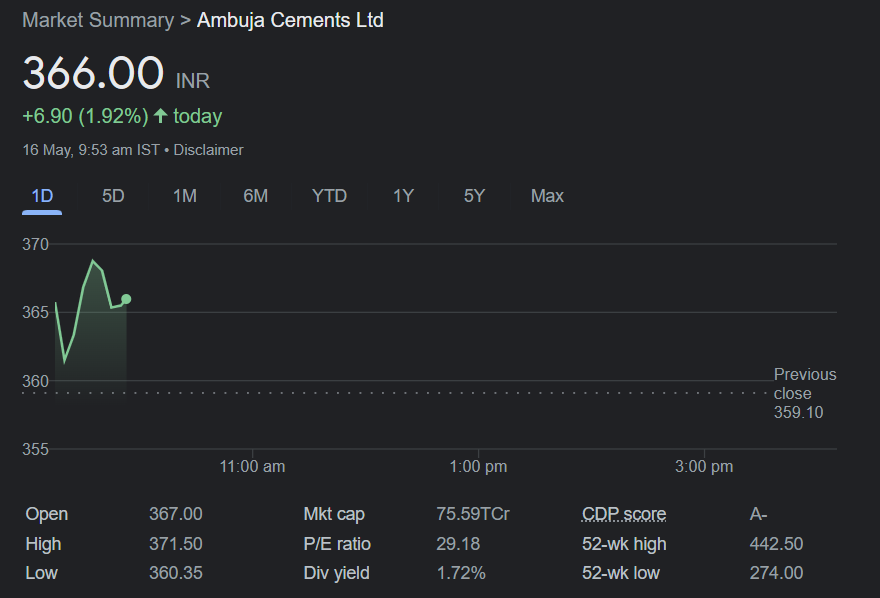
Task: Click the green up arrow beside today
Action: click(x=161, y=116)
